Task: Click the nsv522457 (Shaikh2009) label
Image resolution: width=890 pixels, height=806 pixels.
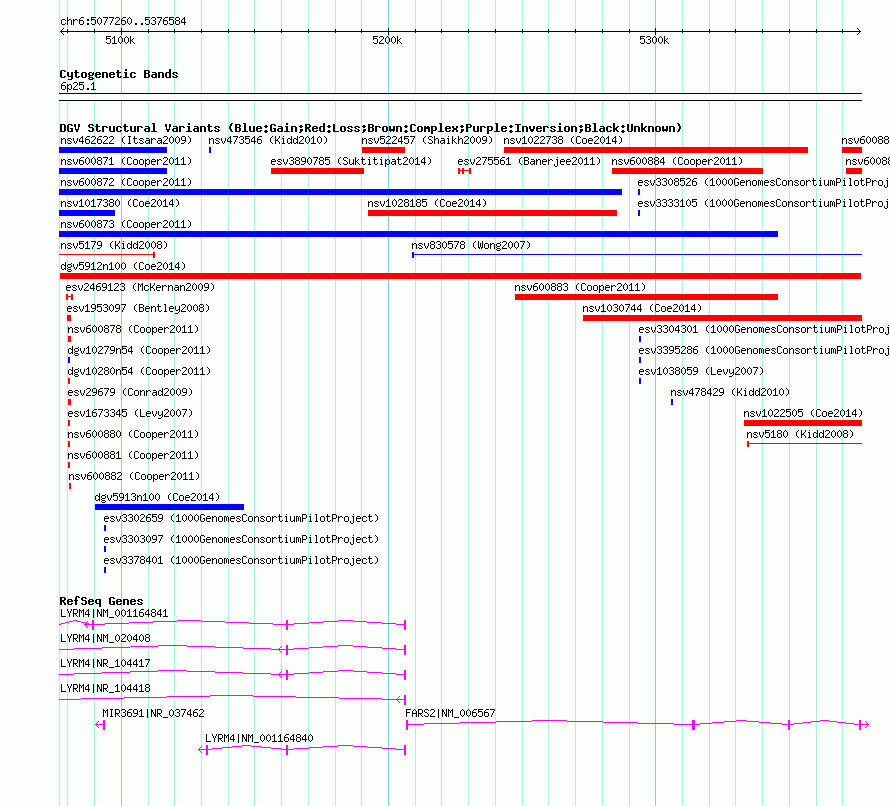Action: click(427, 140)
